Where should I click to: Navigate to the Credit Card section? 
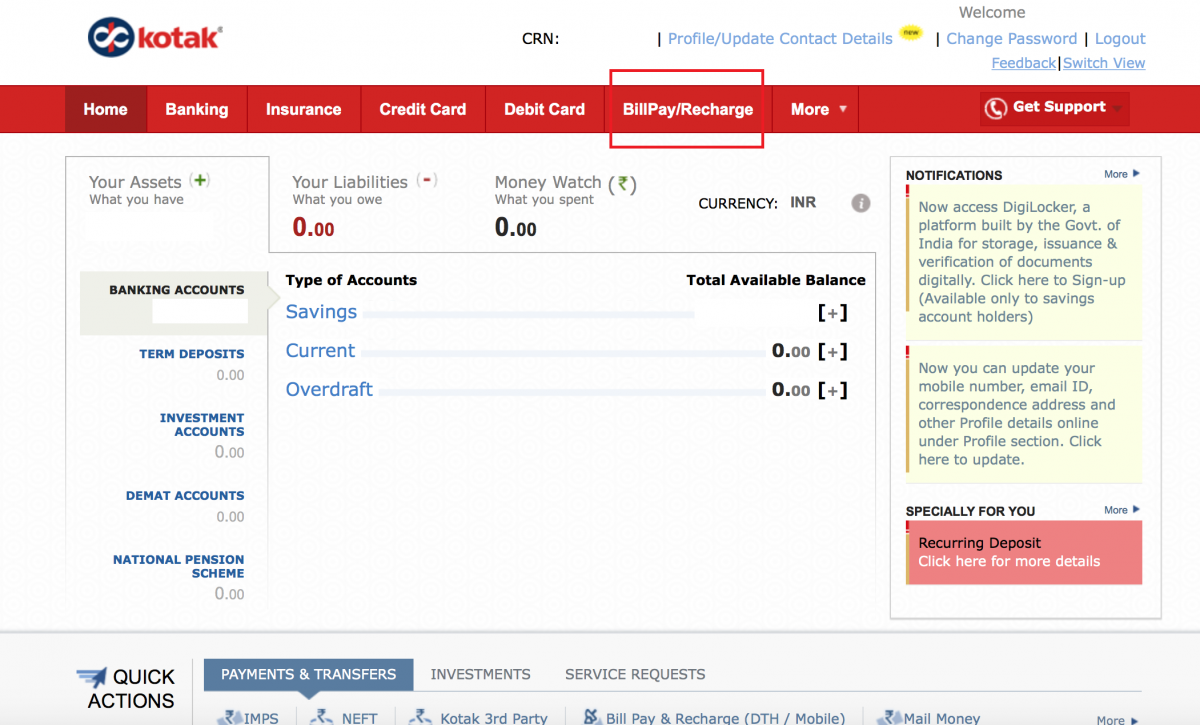click(422, 109)
